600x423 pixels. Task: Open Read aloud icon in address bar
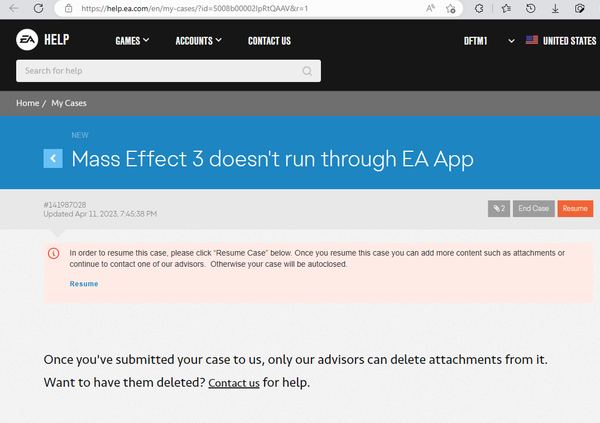[x=430, y=8]
